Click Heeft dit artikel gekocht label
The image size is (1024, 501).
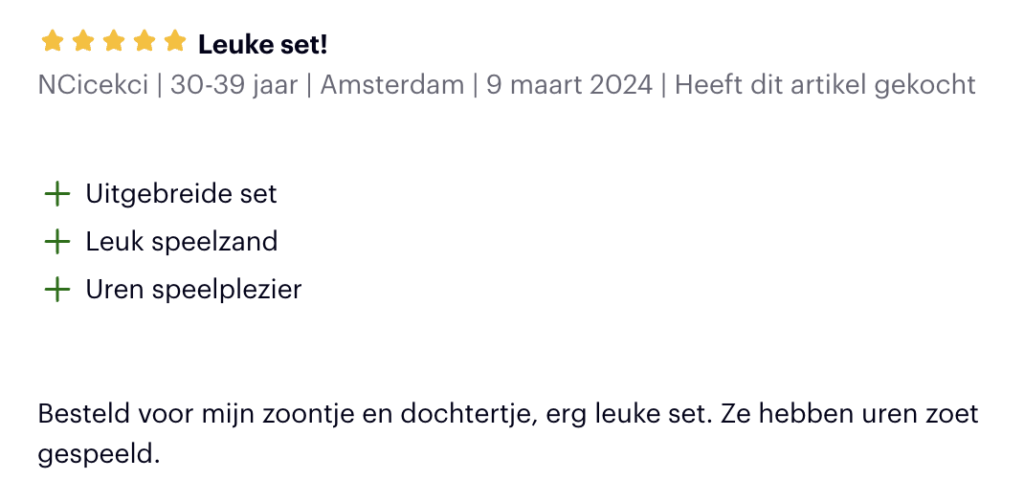pos(825,85)
